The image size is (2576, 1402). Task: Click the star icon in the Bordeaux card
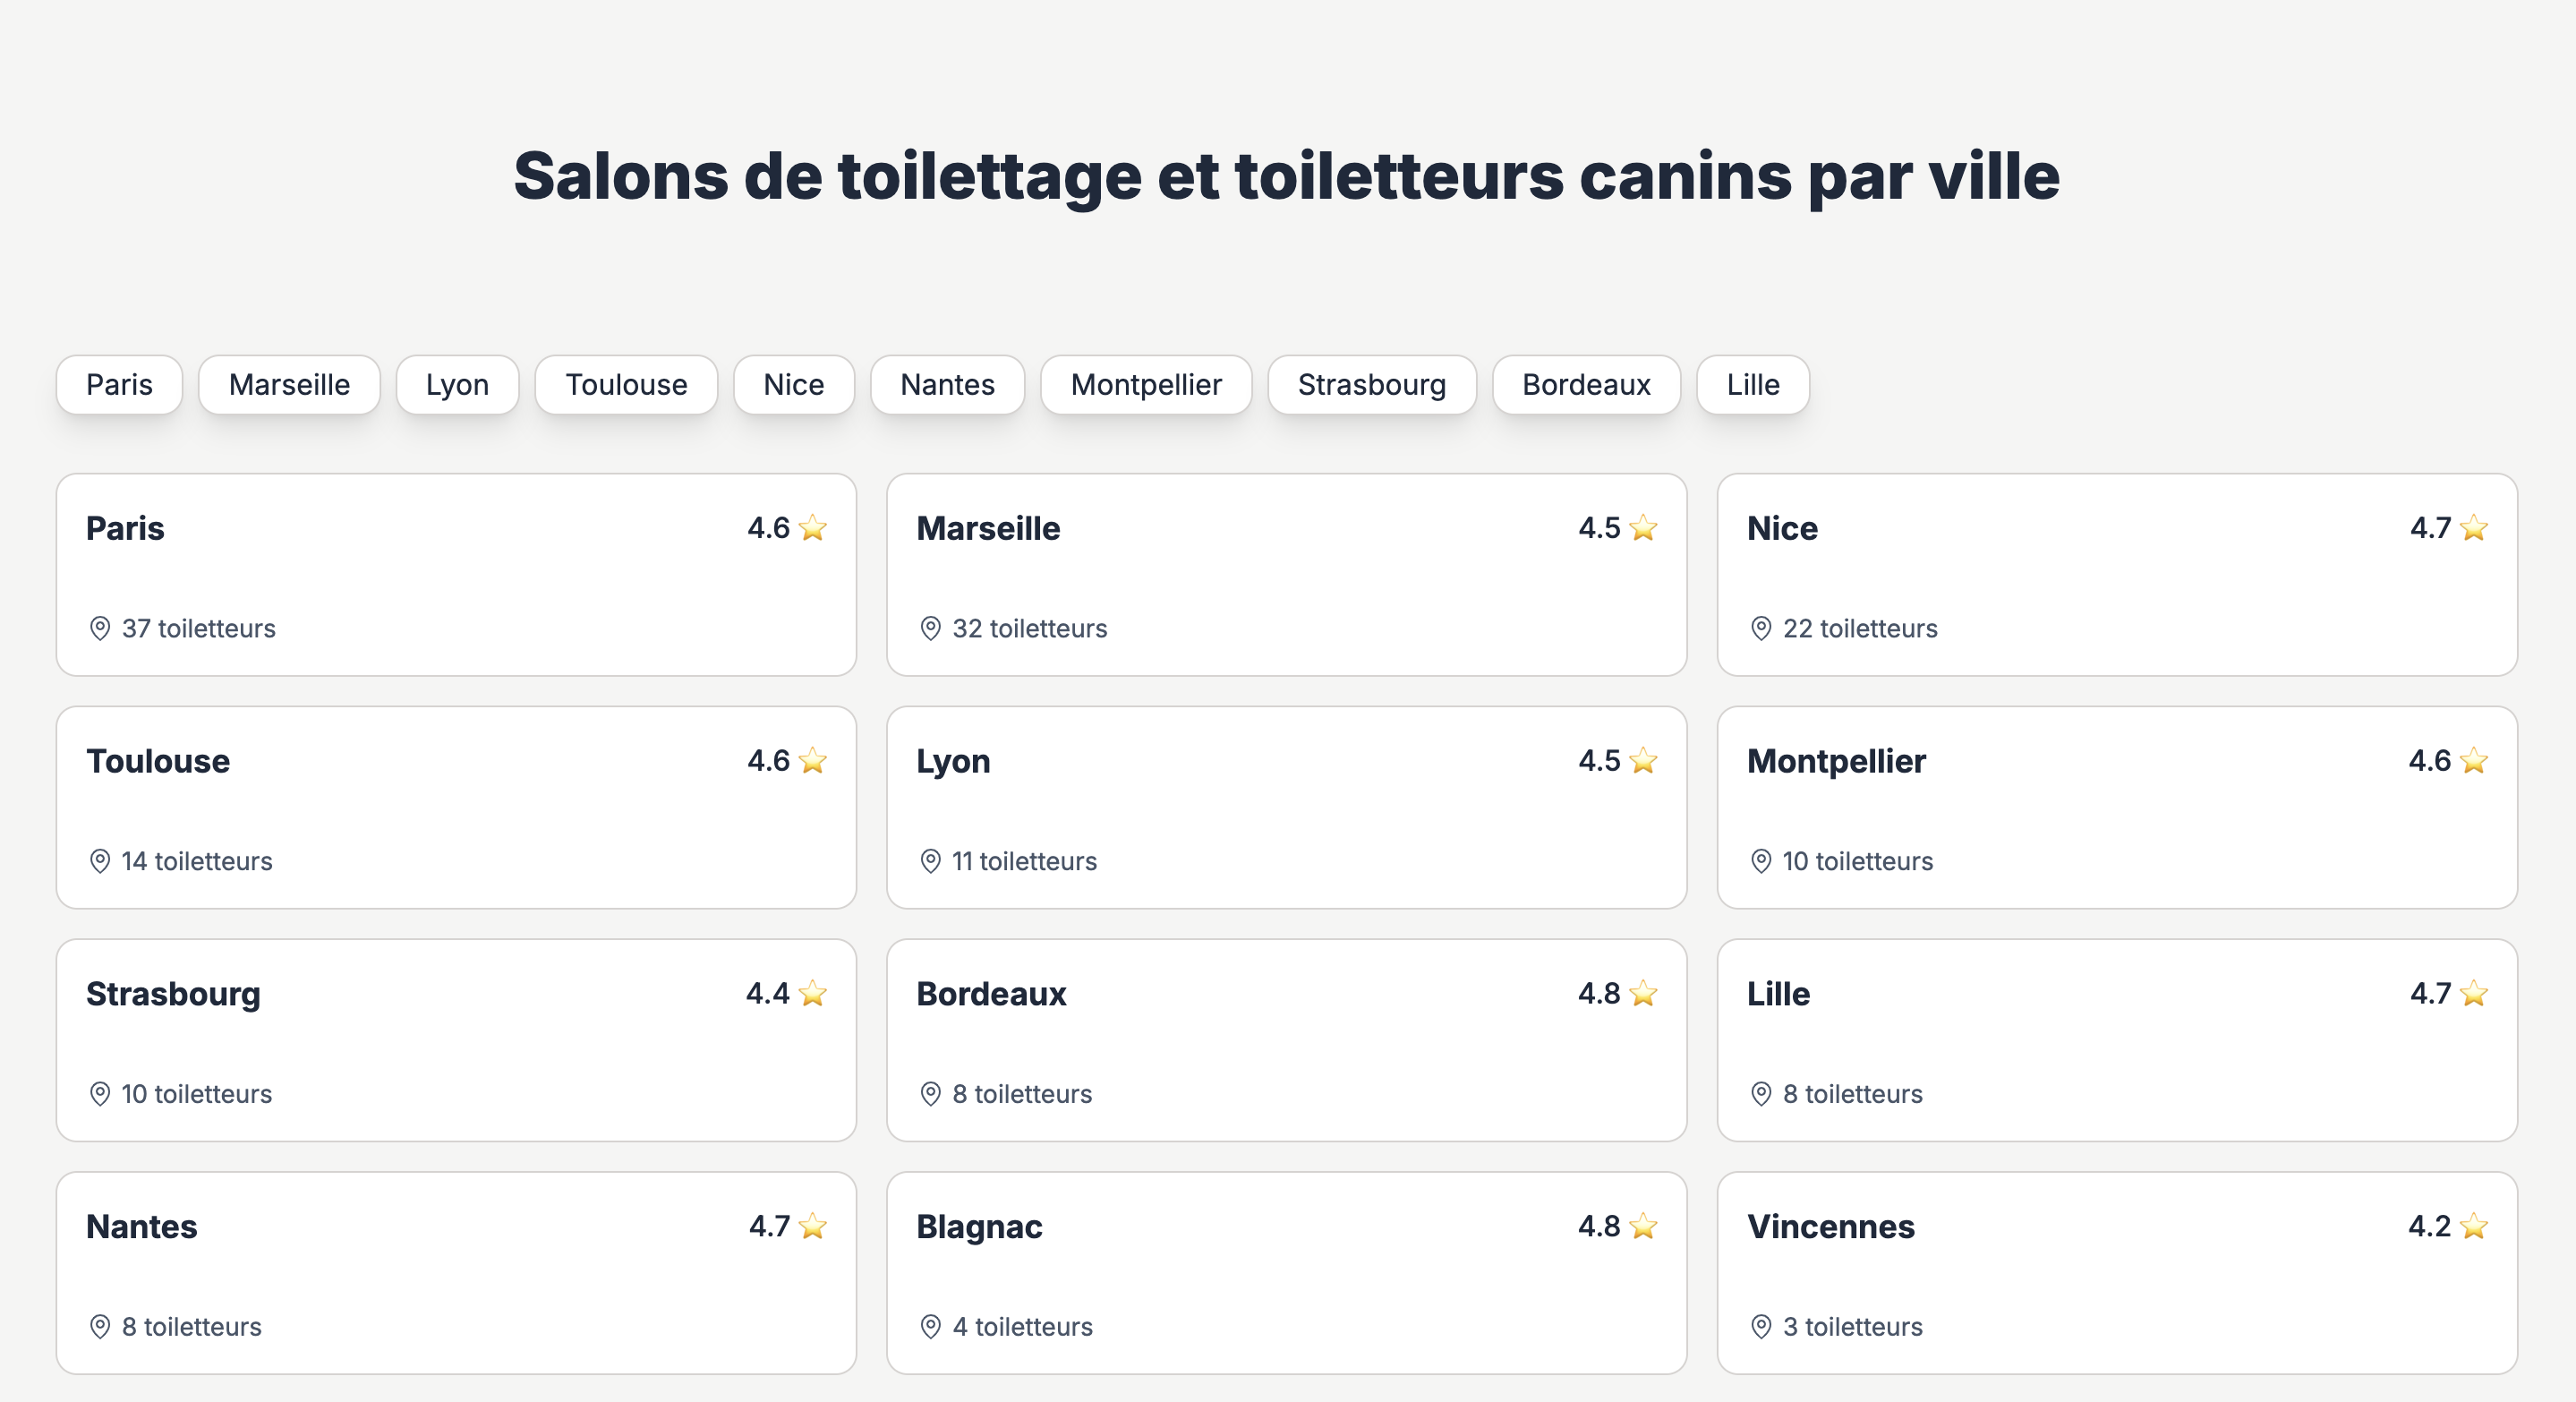point(1643,993)
